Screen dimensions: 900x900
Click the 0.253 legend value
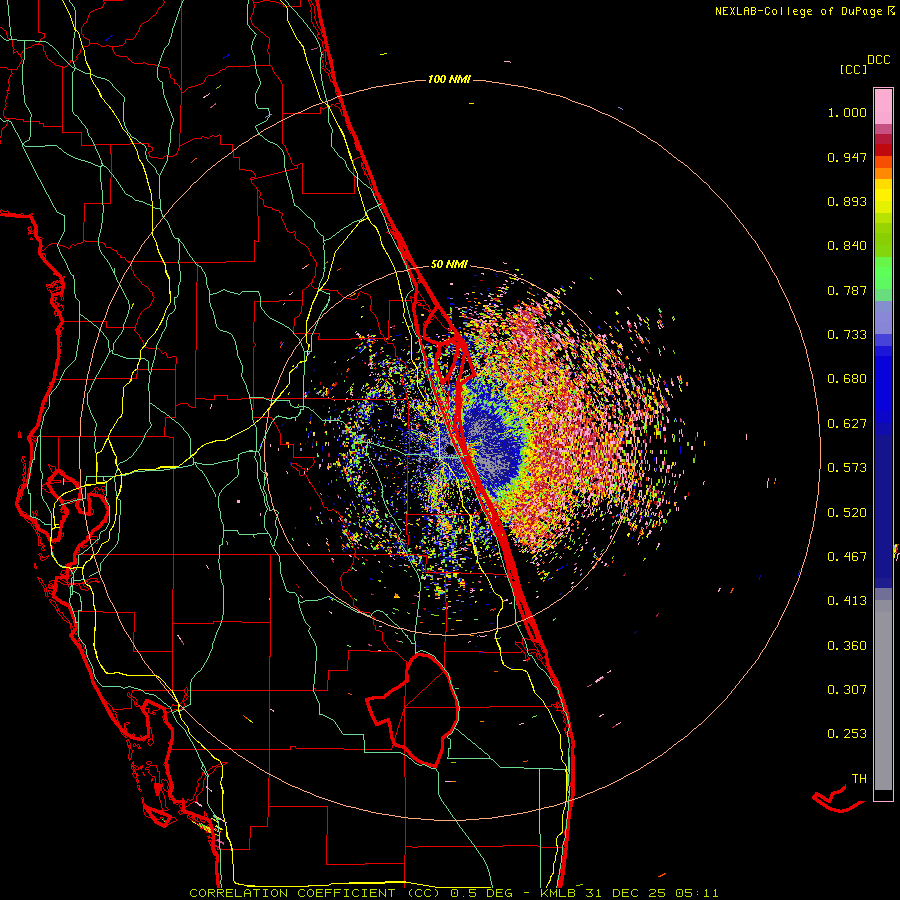847,734
